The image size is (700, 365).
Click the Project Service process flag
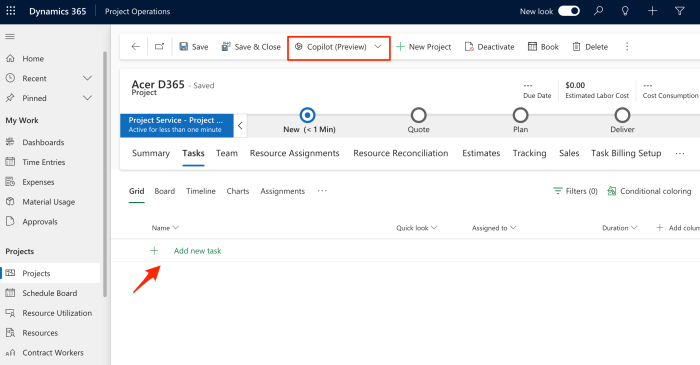[x=177, y=125]
